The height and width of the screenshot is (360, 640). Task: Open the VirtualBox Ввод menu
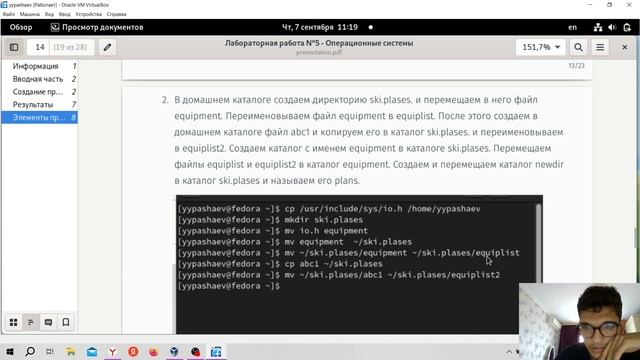tap(64, 14)
